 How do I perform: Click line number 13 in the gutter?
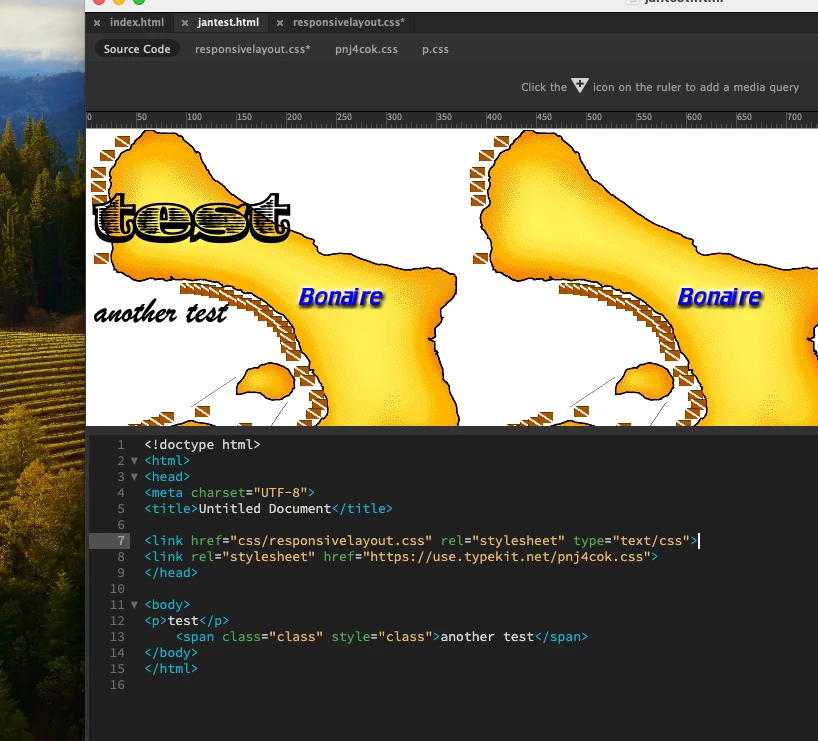pyautogui.click(x=117, y=637)
